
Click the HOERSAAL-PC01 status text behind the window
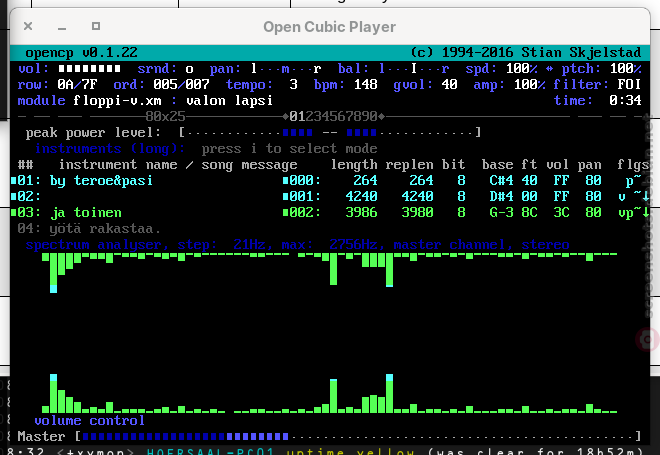[x=210, y=451]
